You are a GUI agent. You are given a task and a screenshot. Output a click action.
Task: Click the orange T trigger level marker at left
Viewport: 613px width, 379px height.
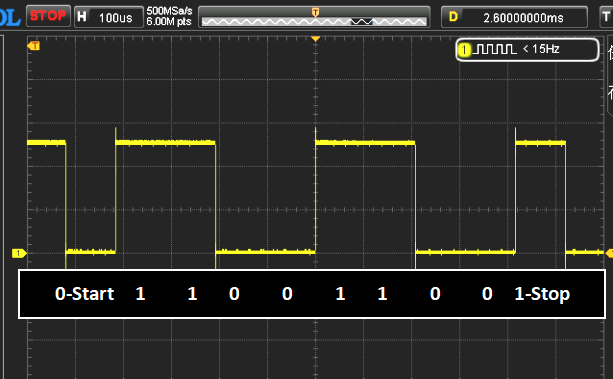tap(34, 46)
